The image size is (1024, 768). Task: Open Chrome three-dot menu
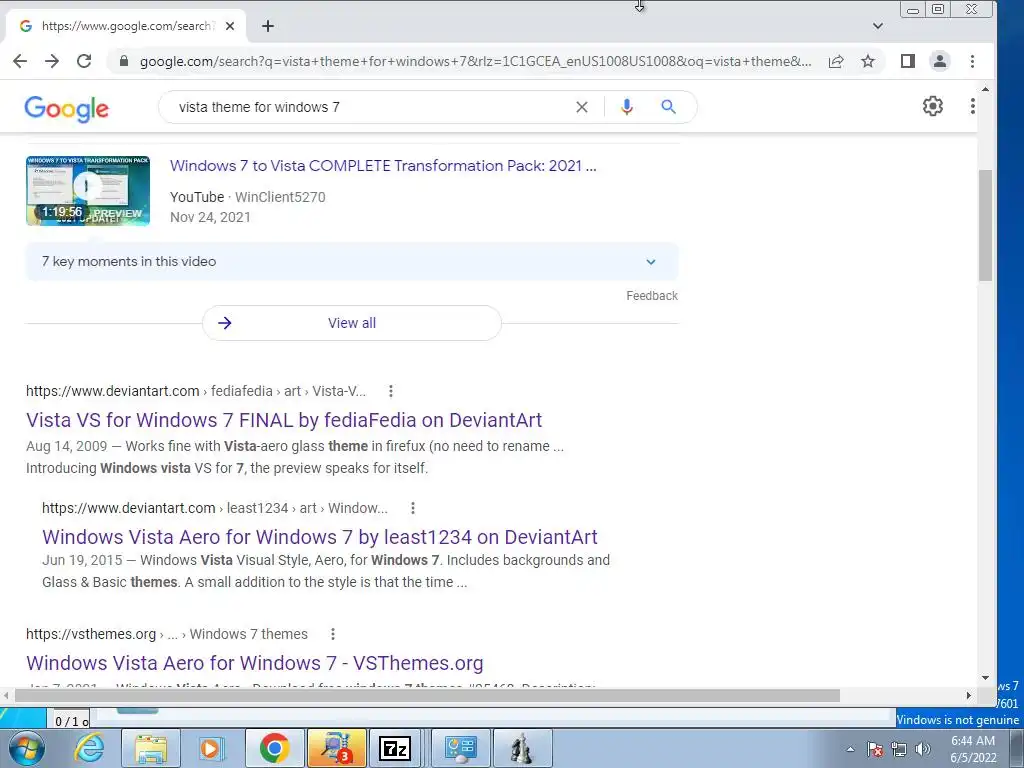972,61
